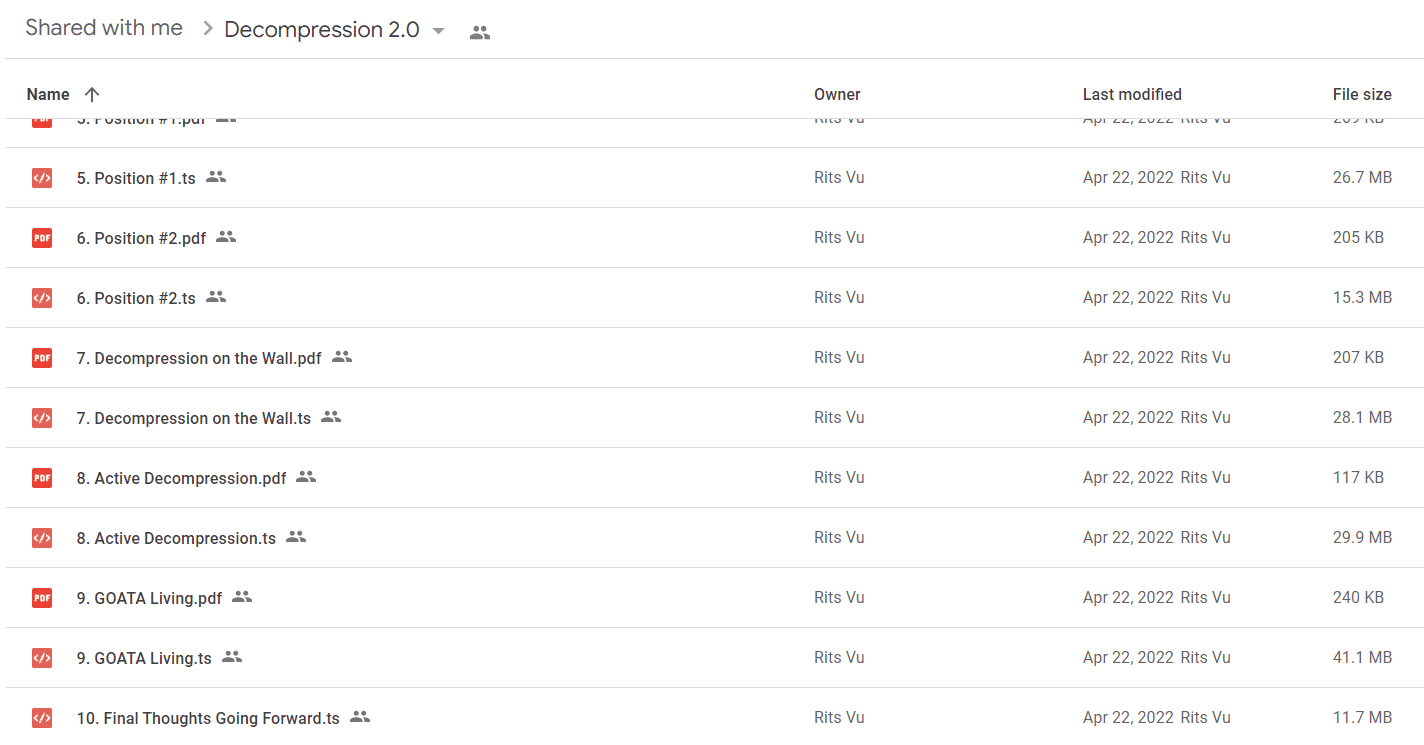Select 9. GOATA Living.ts
Image resolution: width=1424 pixels, height=745 pixels.
(144, 658)
